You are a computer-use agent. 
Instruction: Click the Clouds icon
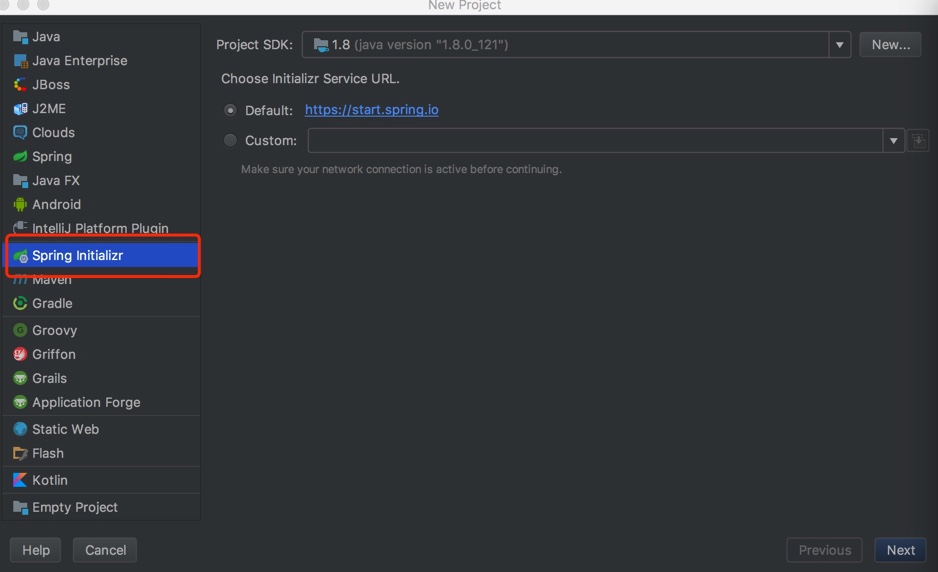click(x=20, y=132)
